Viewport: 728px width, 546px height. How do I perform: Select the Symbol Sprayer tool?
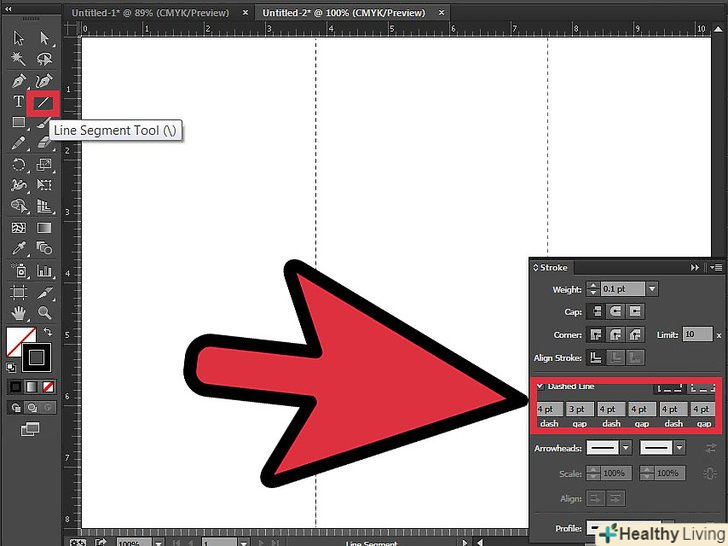(19, 271)
